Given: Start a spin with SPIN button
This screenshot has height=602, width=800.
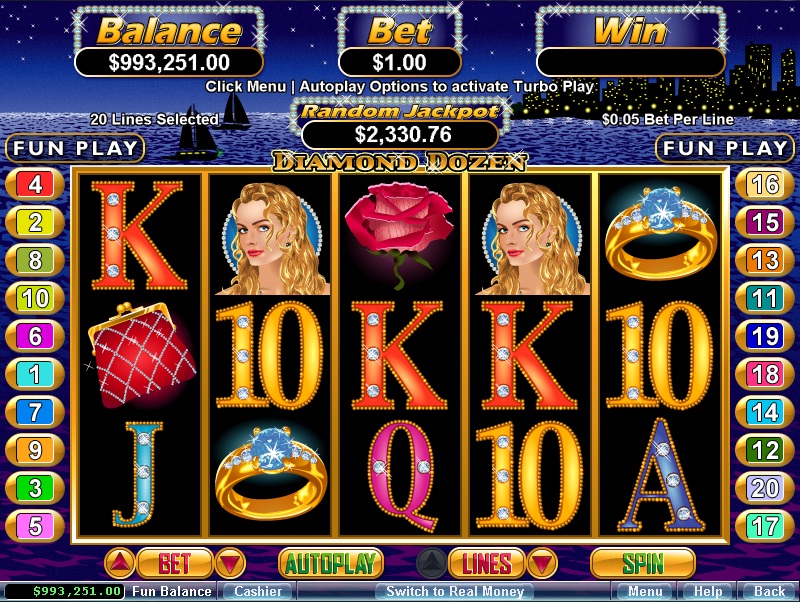Looking at the screenshot, I should click(643, 563).
